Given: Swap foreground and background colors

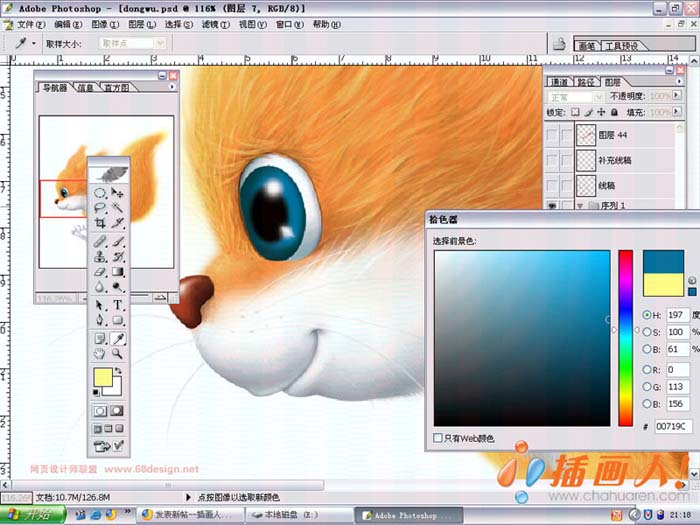Looking at the screenshot, I should click(118, 371).
